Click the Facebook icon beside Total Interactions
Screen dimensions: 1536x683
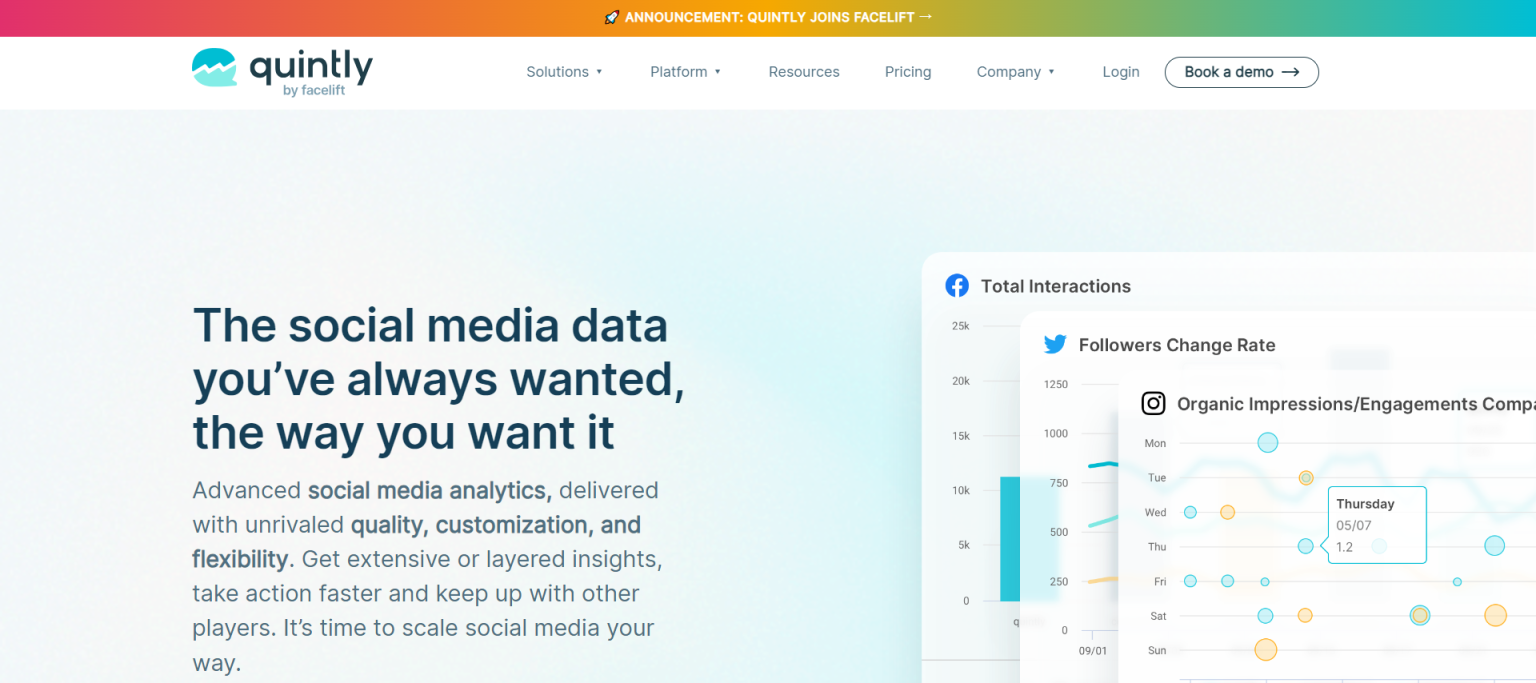point(957,286)
